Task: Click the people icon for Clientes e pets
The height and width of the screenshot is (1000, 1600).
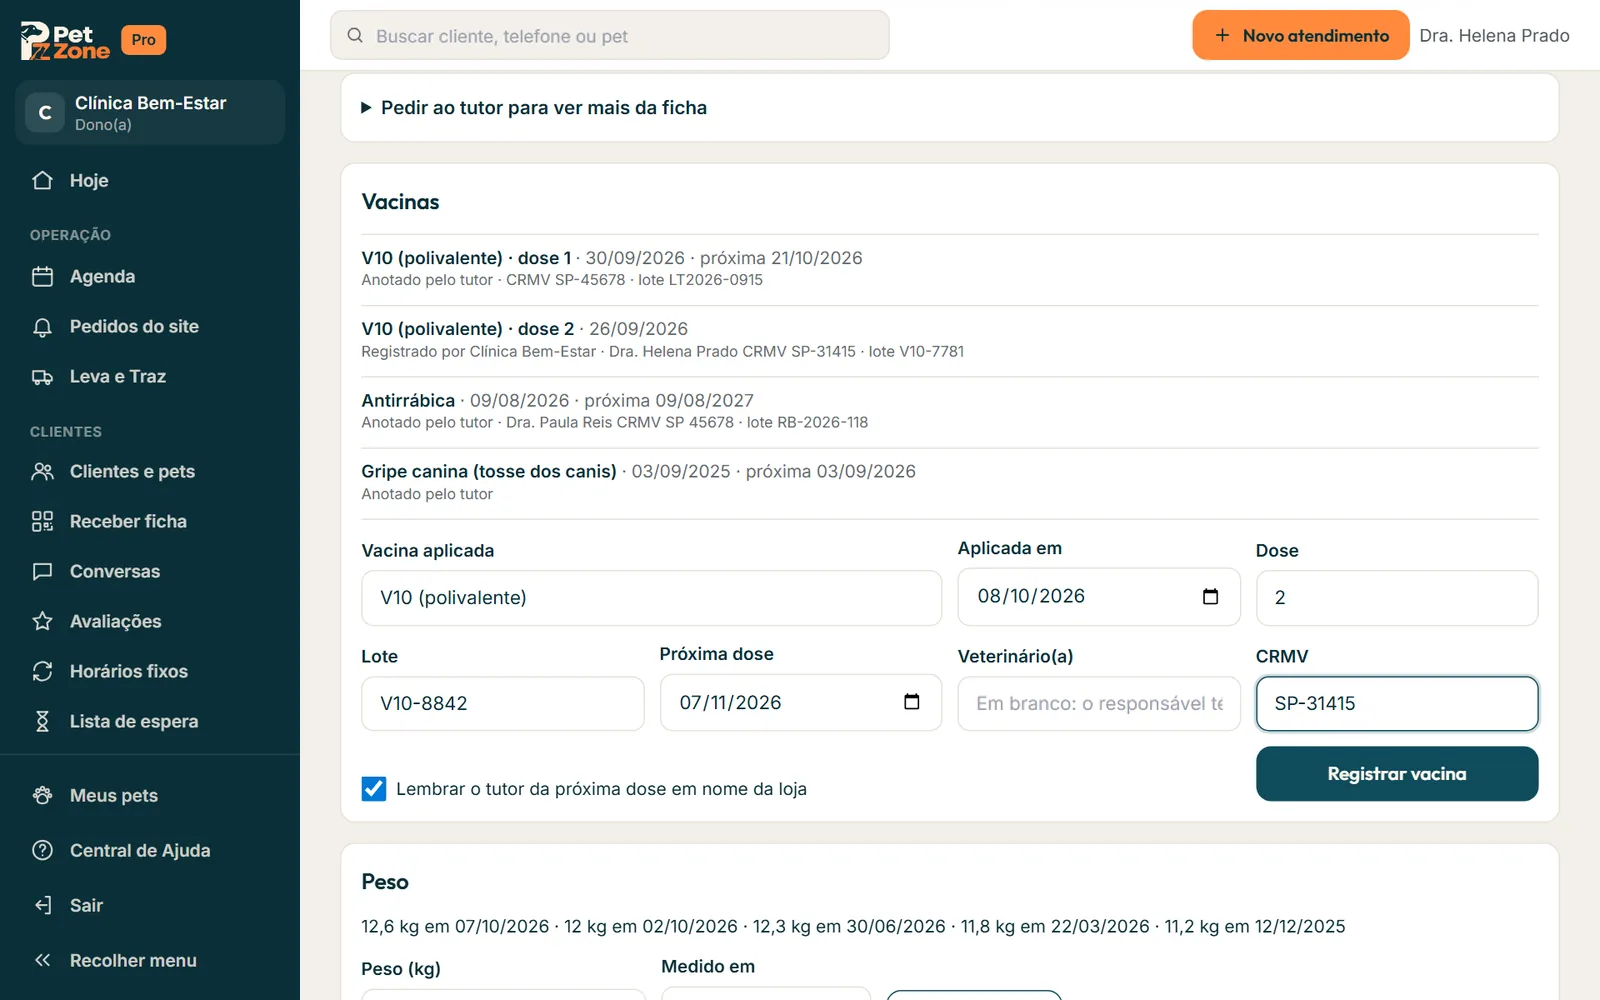Action: pos(42,472)
